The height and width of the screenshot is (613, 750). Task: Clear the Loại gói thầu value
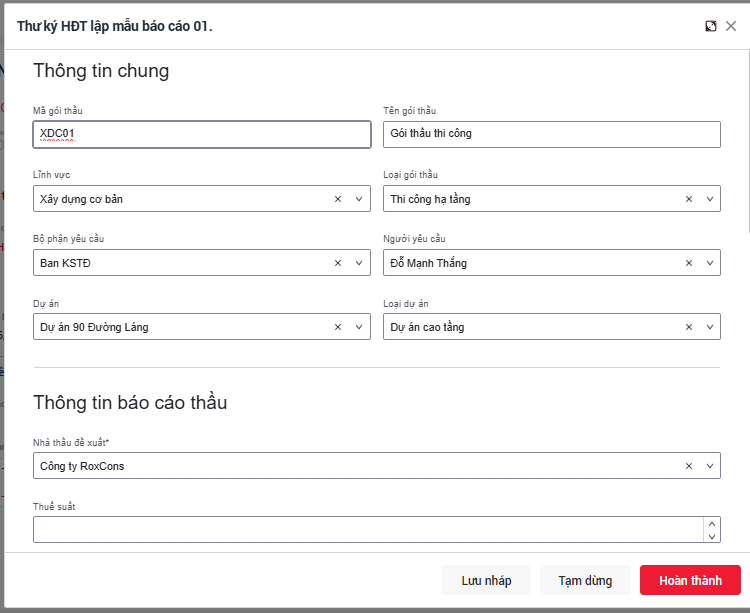coord(688,199)
